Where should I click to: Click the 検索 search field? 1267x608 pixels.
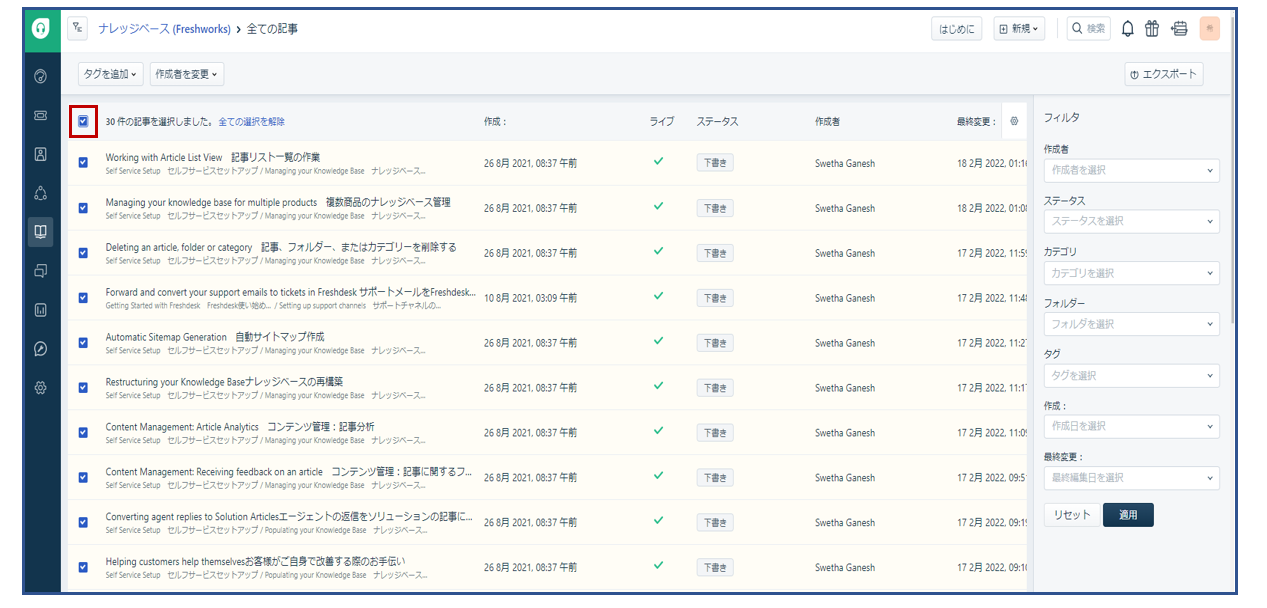click(1088, 29)
